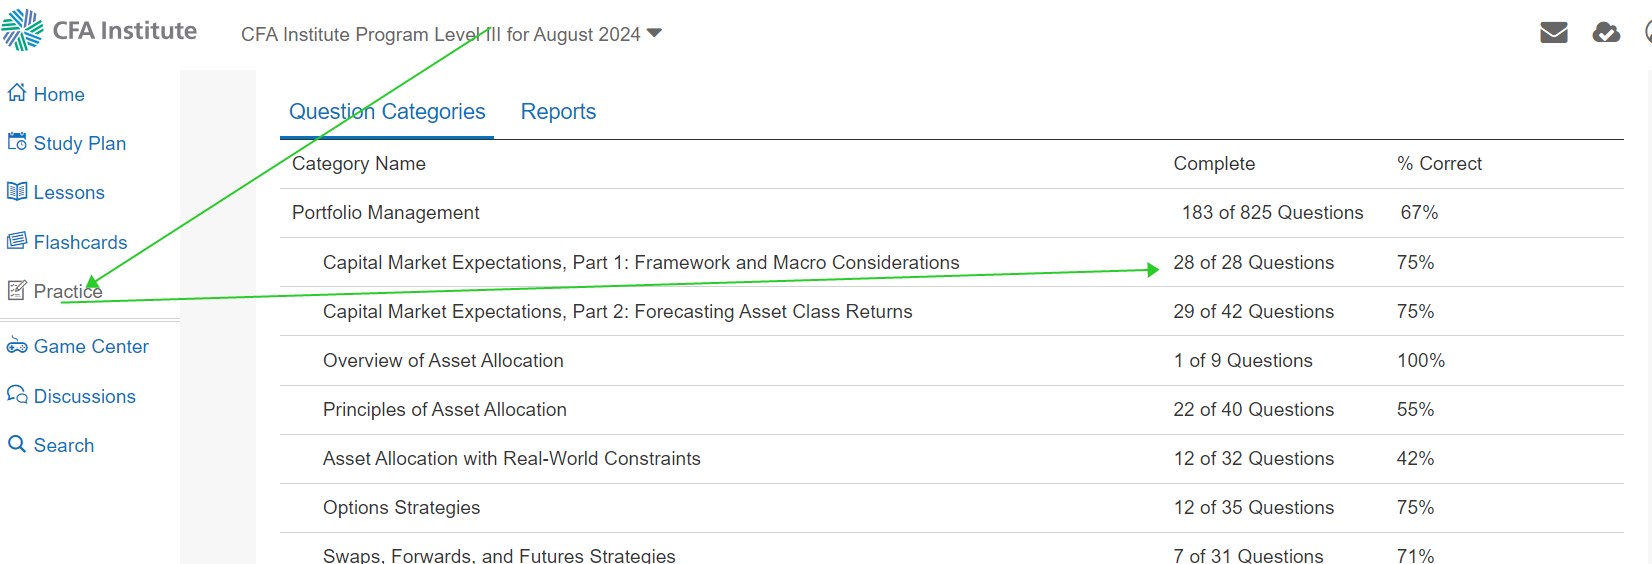This screenshot has width=1652, height=564.
Task: Open Asset Allocation with Real-World Constraints
Action: (511, 458)
